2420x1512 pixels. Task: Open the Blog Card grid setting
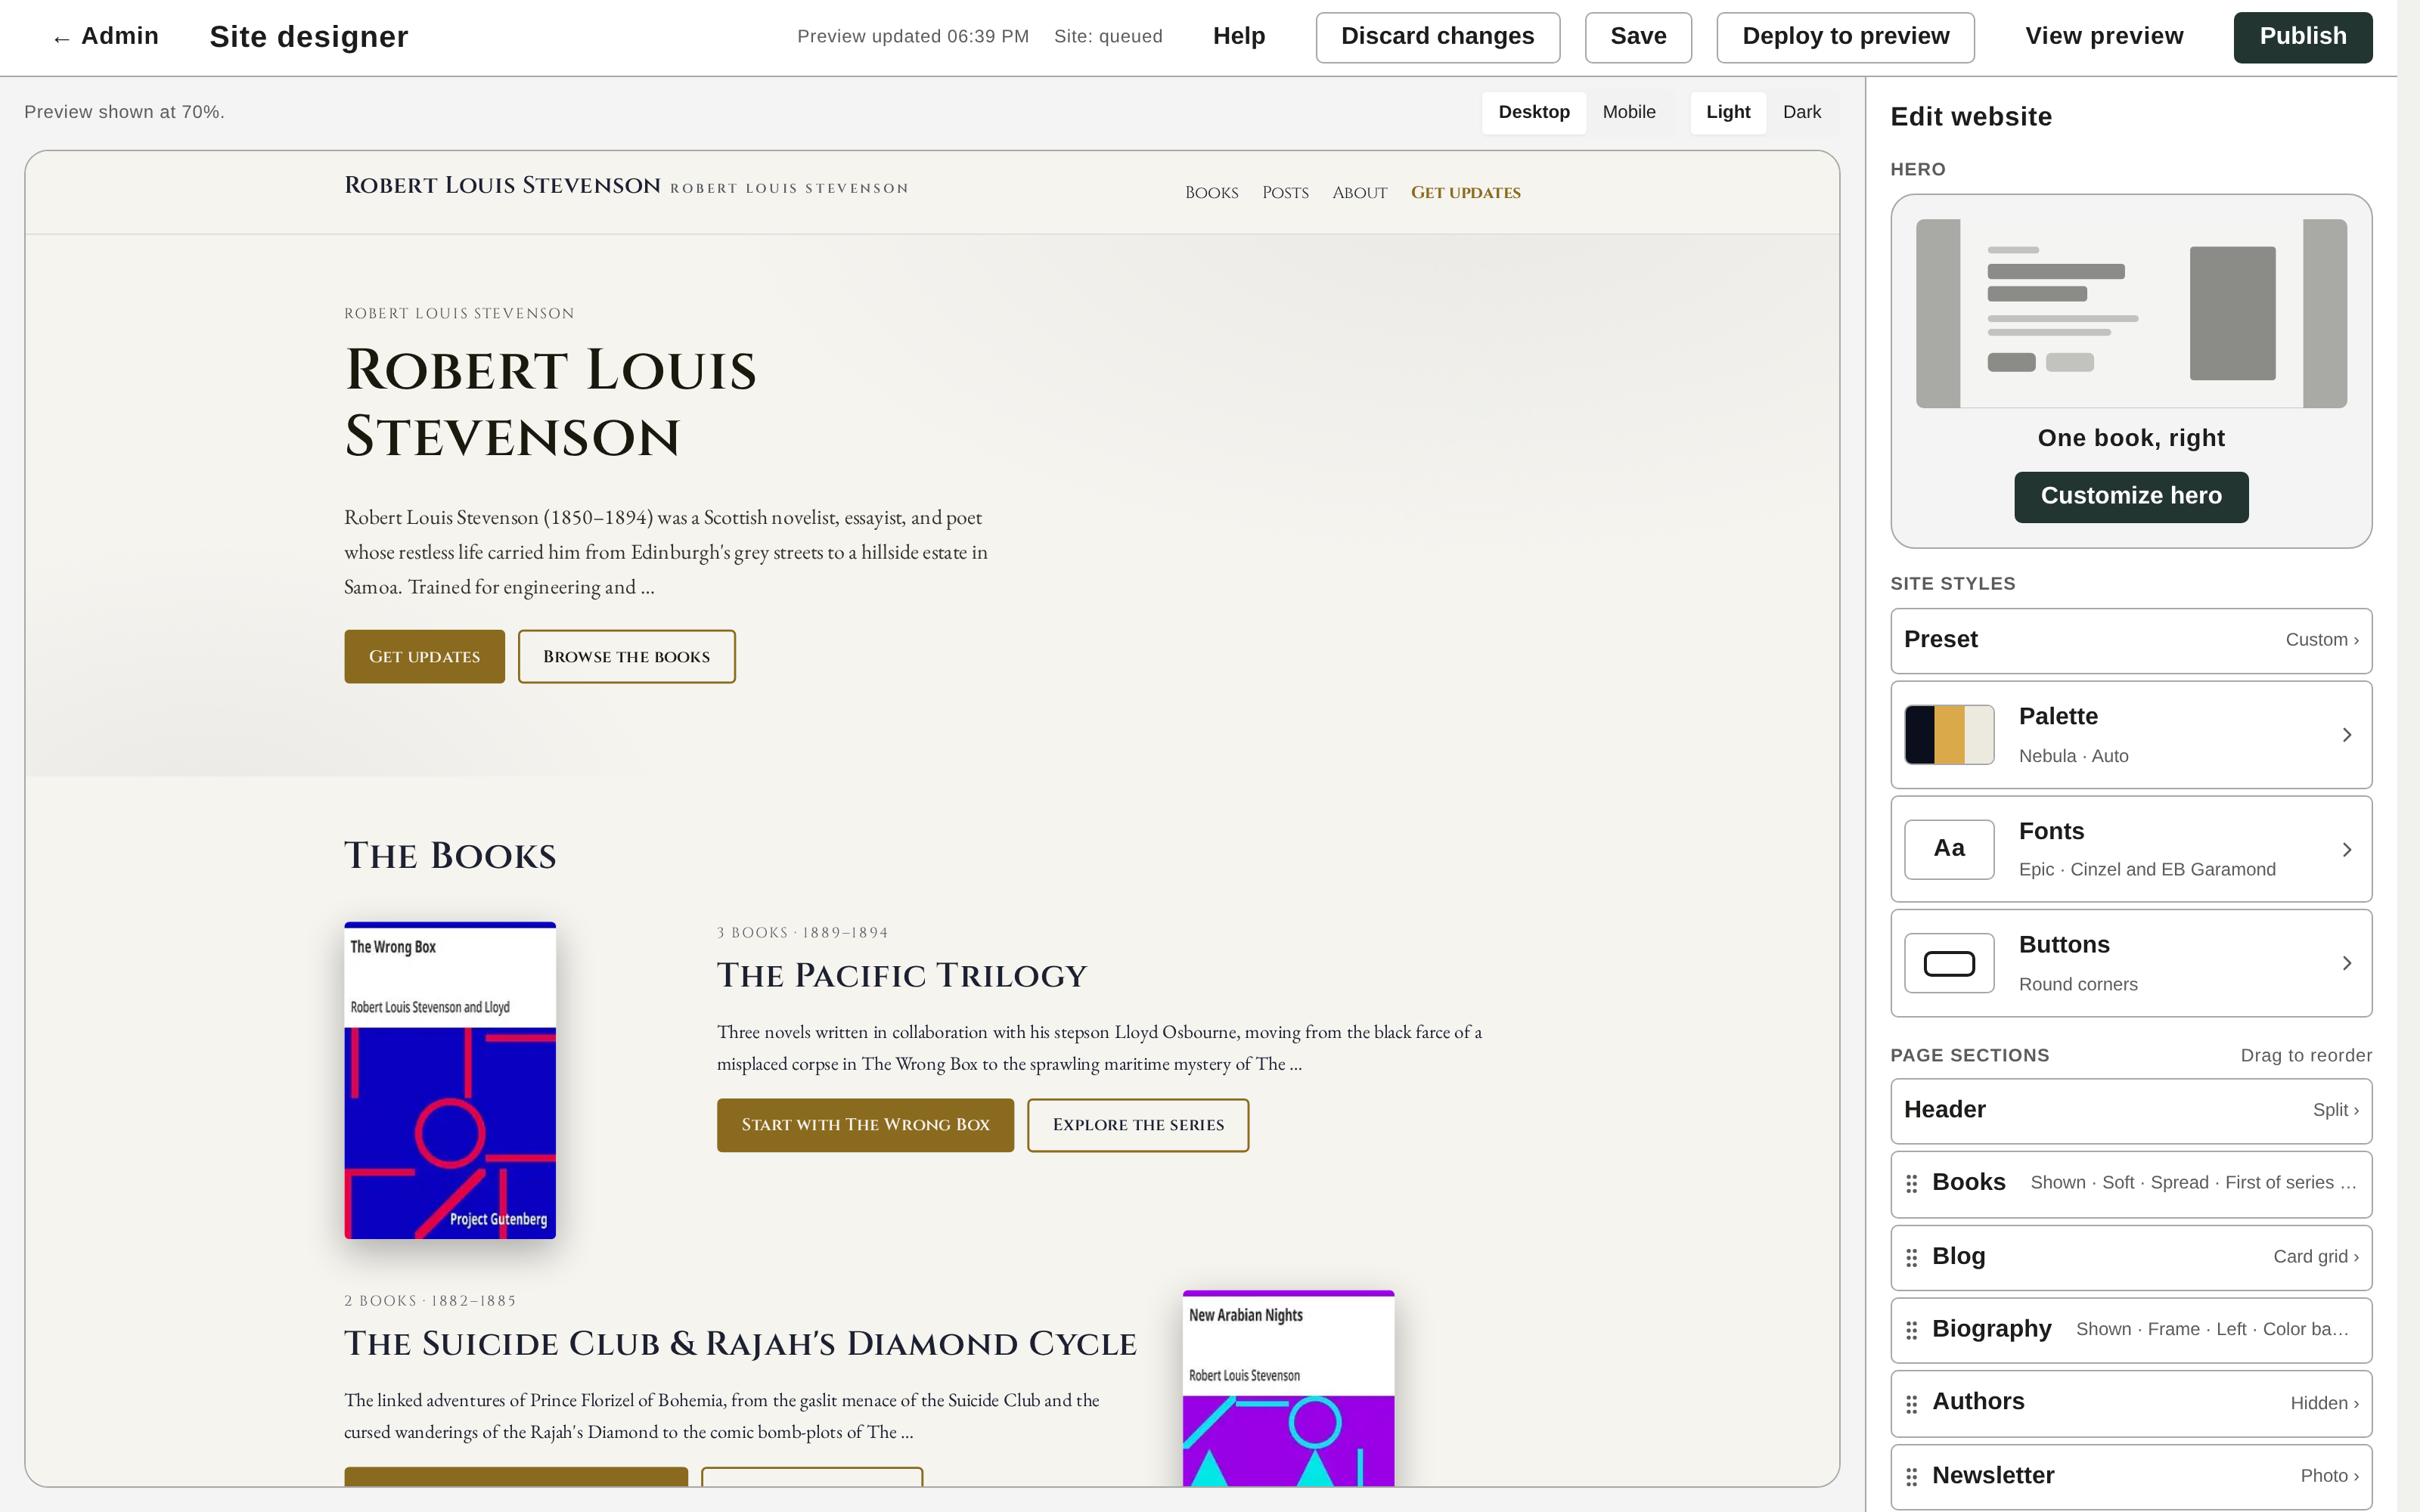(2131, 1258)
